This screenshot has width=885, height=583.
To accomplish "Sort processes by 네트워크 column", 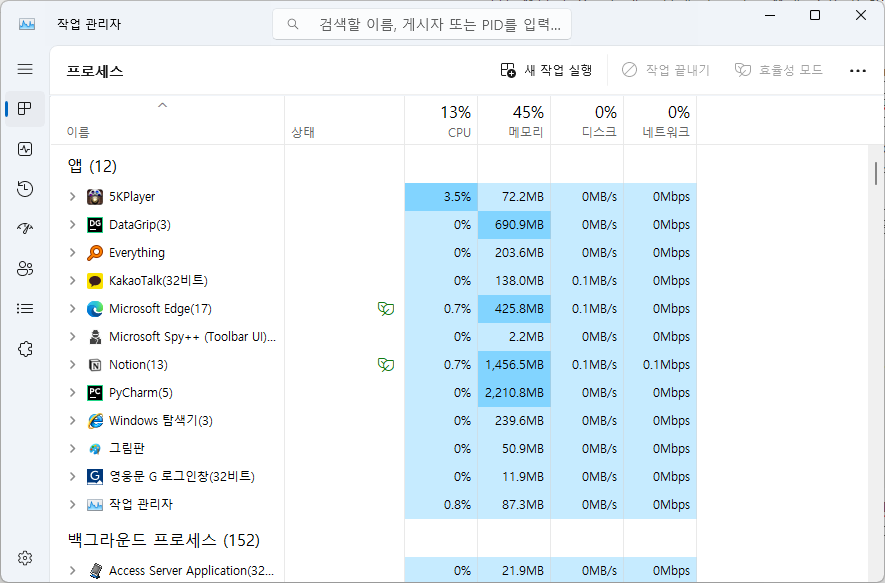I will tap(660, 120).
